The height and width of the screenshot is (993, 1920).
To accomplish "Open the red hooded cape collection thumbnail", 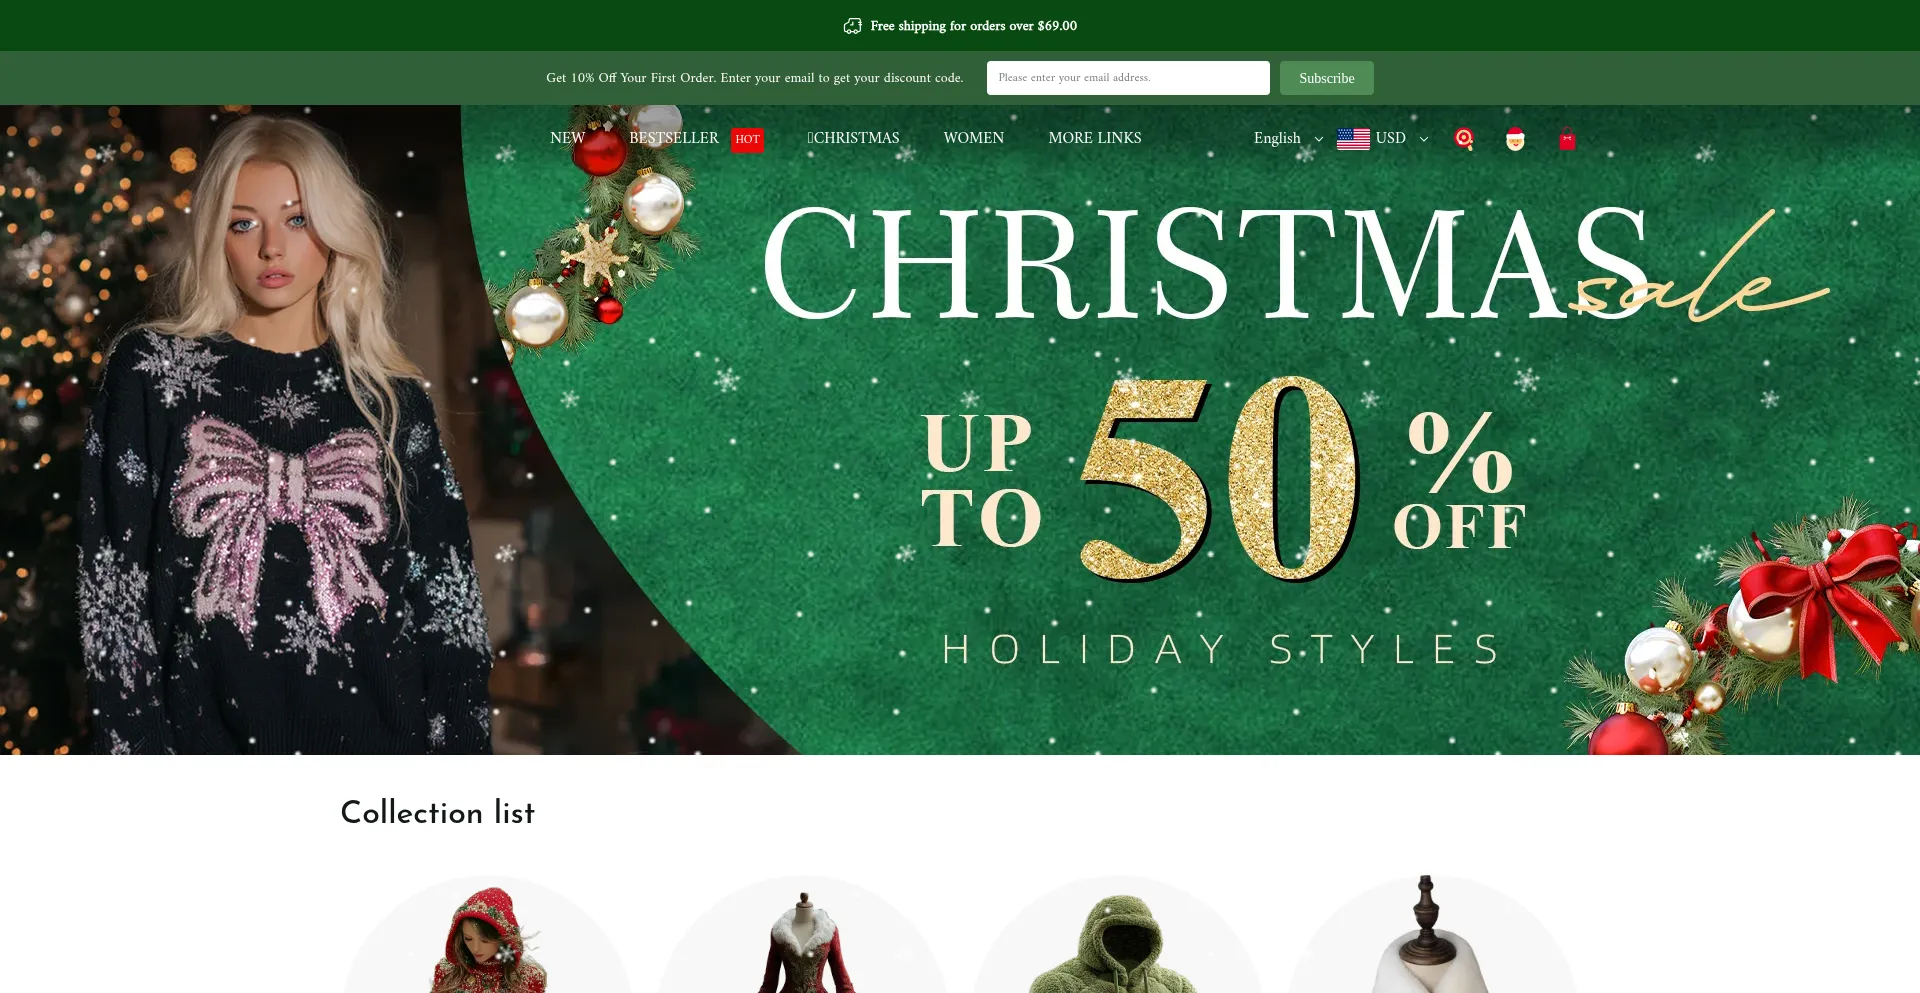I will coord(488,935).
